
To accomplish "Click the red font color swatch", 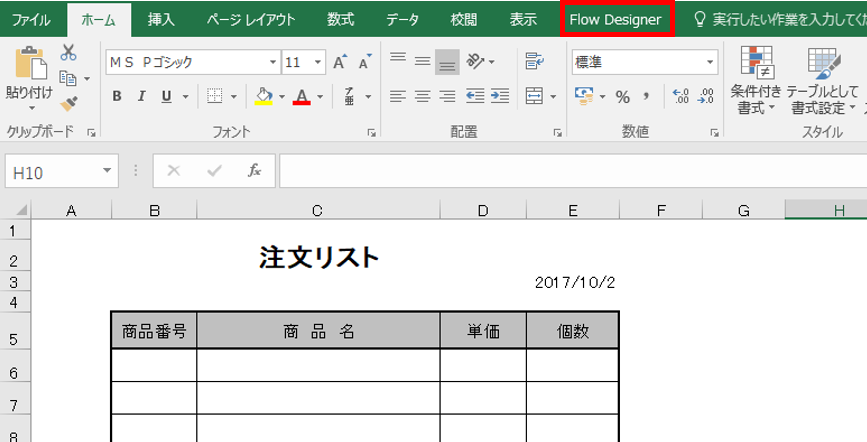I will point(302,96).
